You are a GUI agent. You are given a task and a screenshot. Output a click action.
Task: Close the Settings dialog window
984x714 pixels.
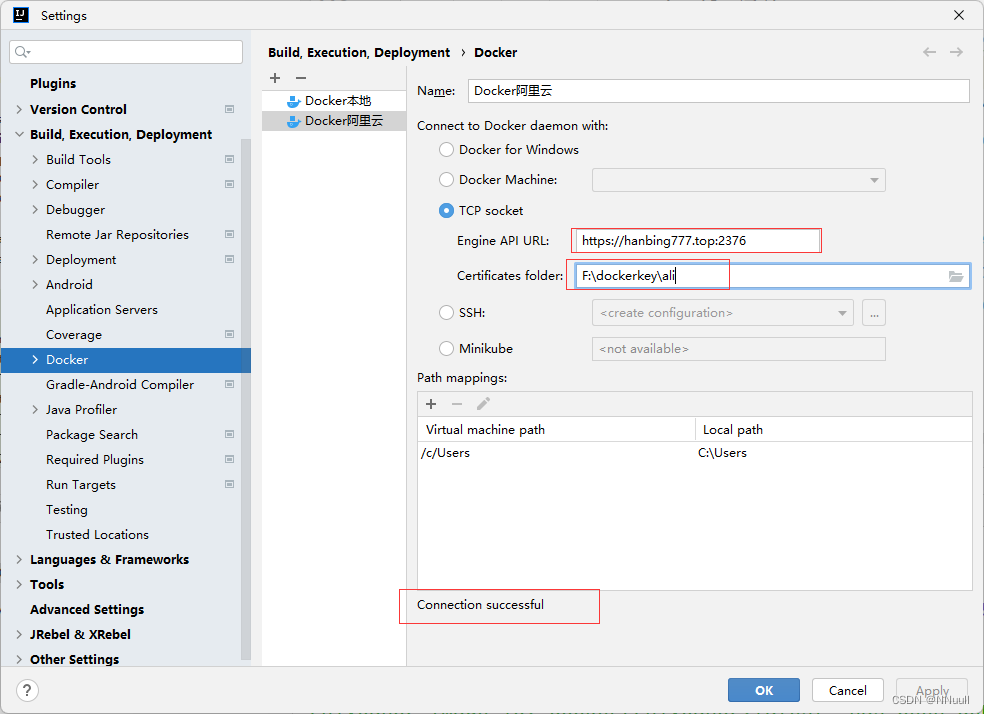click(x=959, y=15)
